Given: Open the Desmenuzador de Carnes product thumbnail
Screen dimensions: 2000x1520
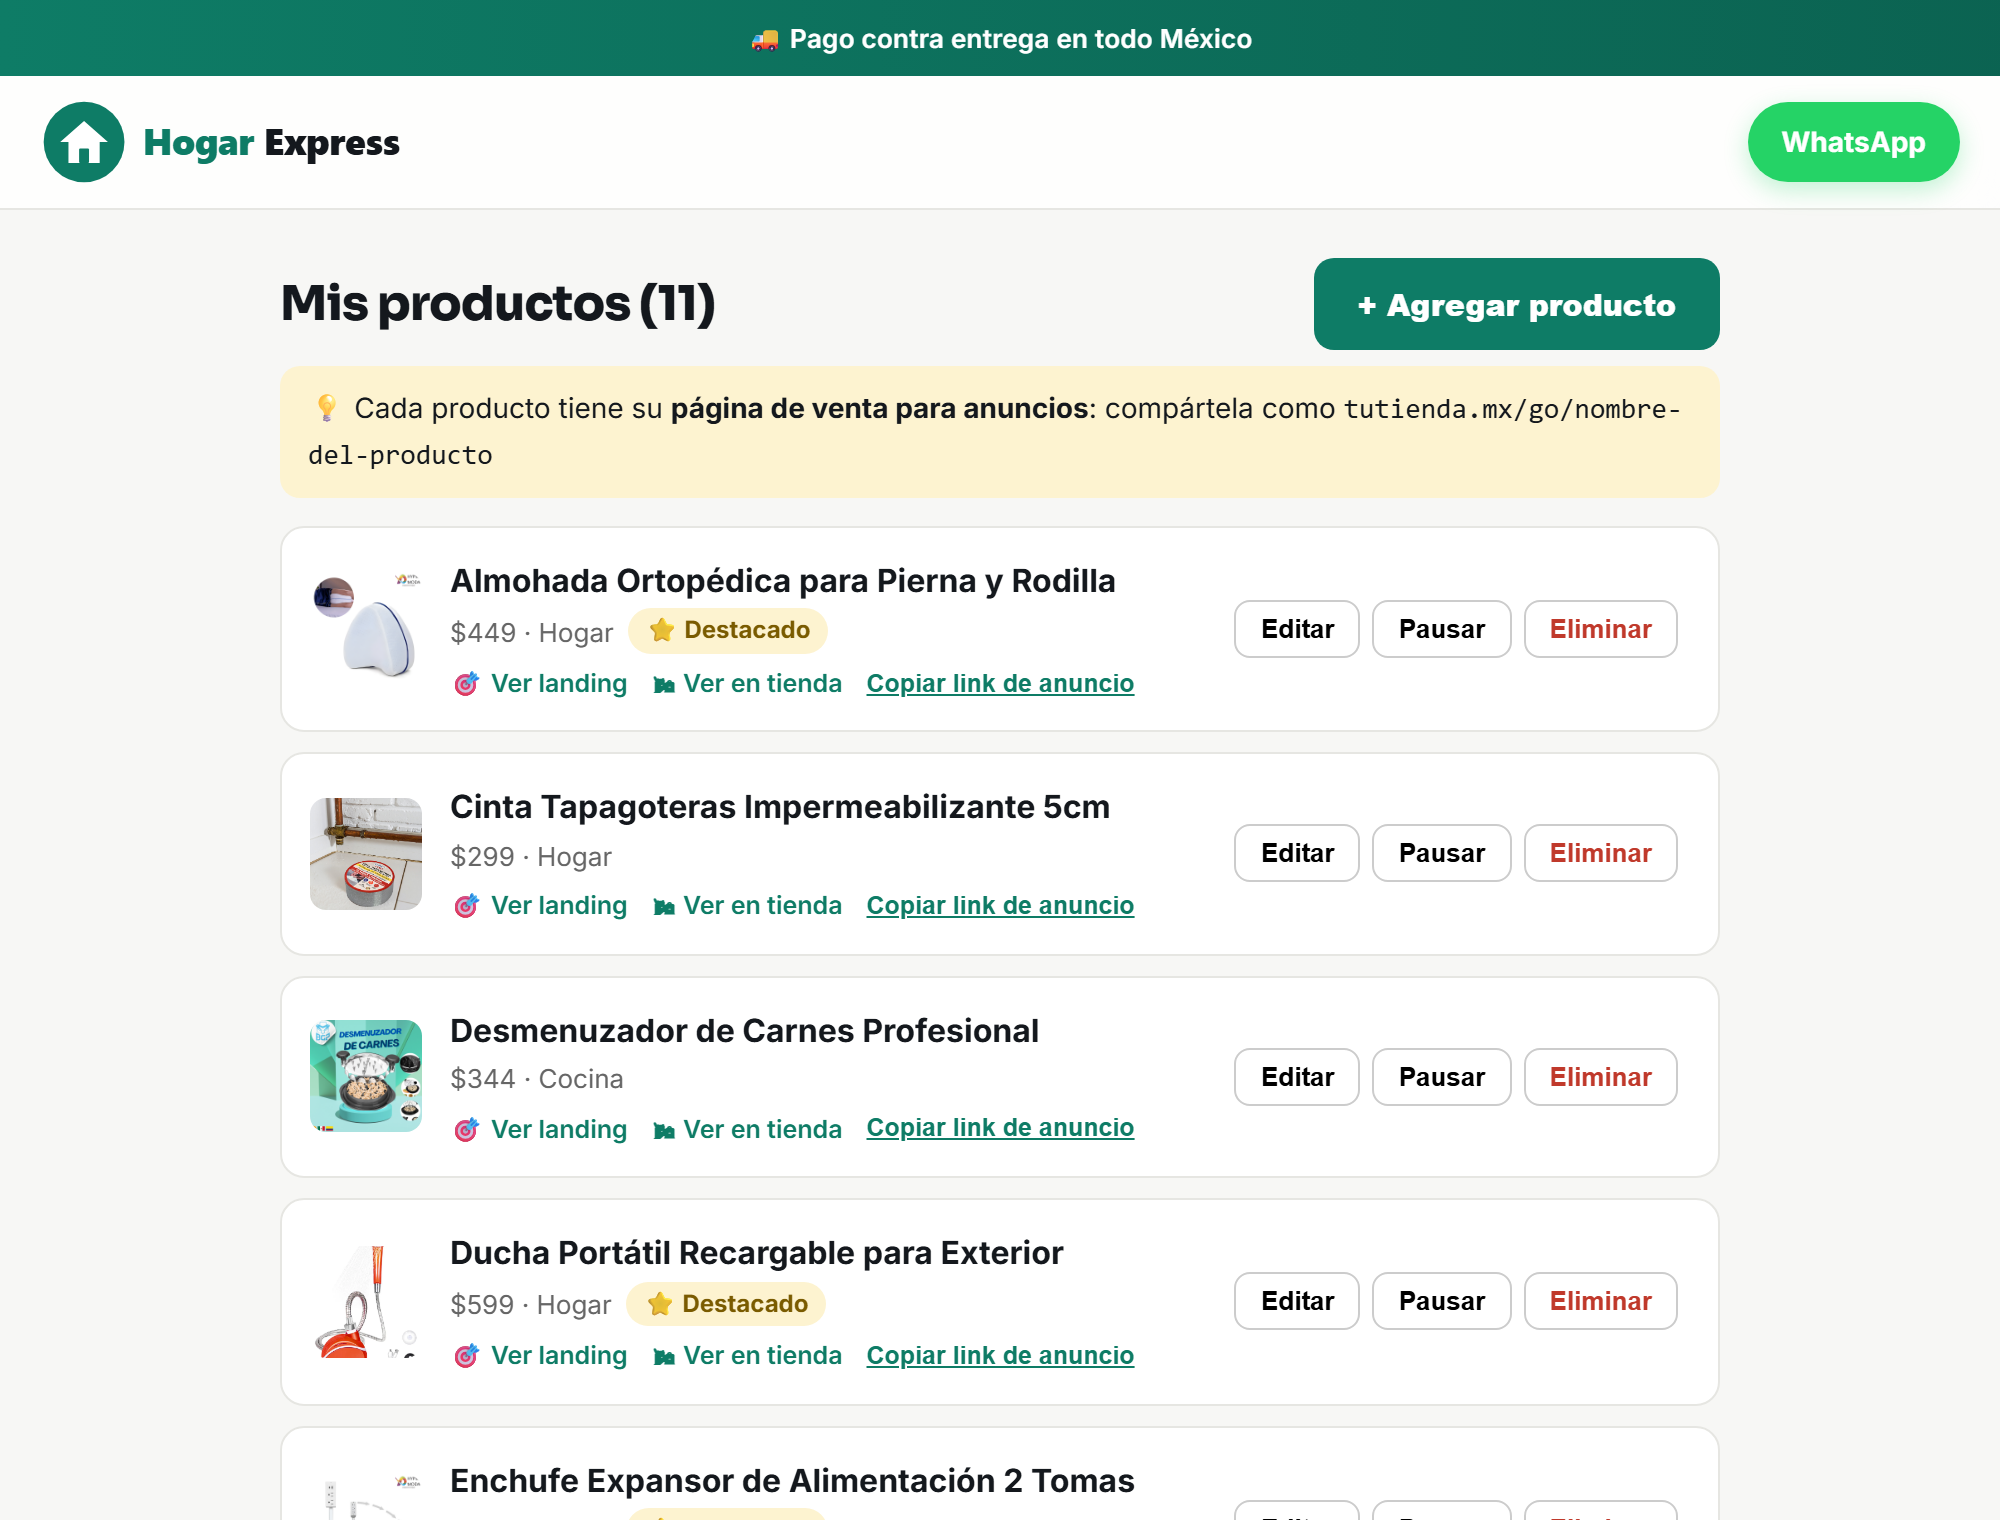Looking at the screenshot, I should click(366, 1076).
